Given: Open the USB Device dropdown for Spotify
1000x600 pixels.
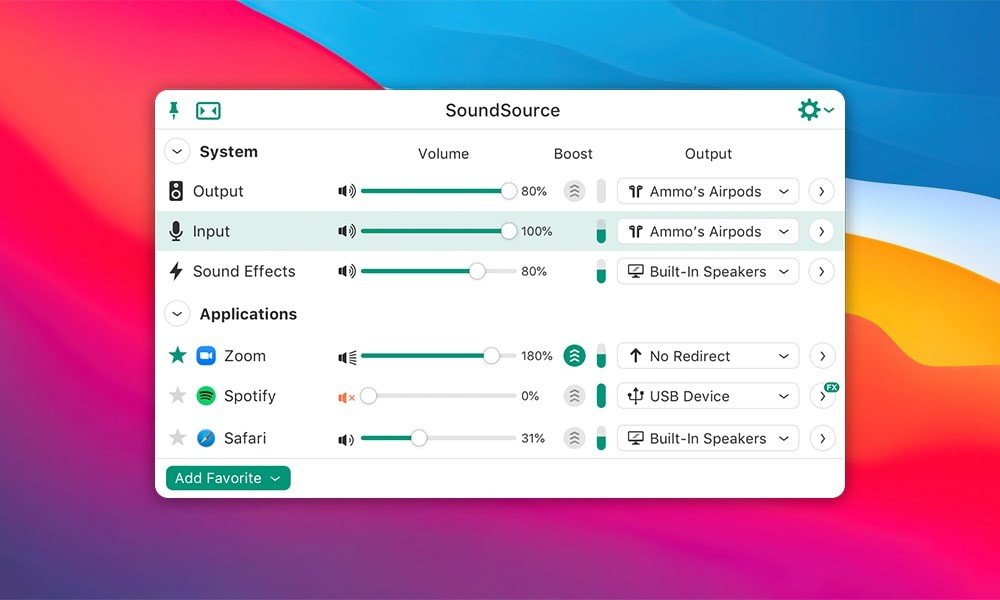Looking at the screenshot, I should [707, 396].
